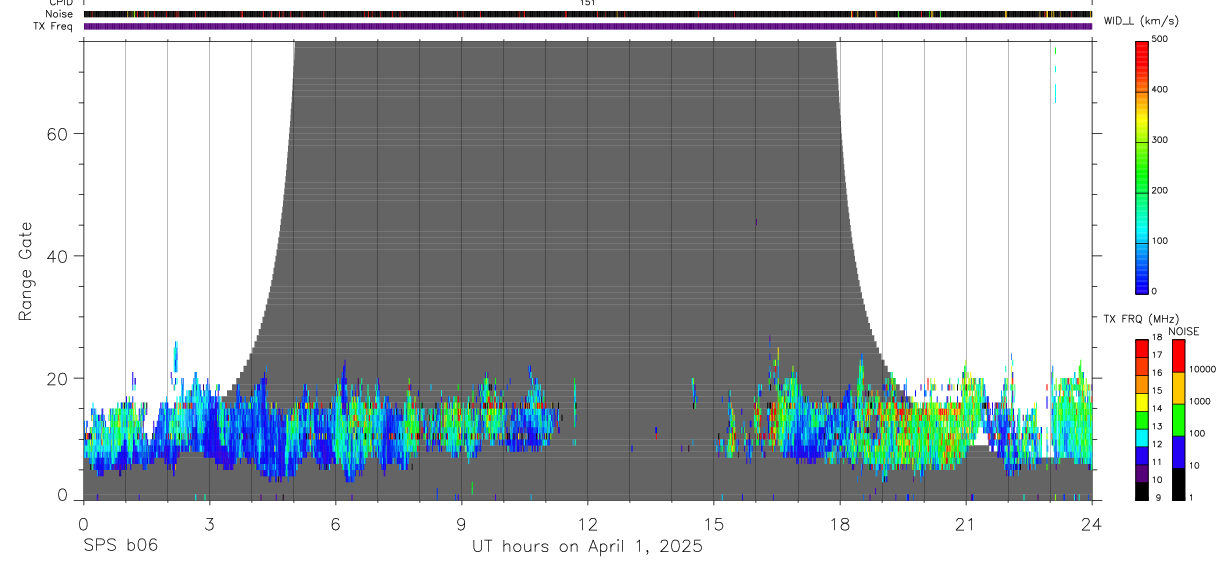Image resolution: width=1228 pixels, height=567 pixels.
Task: Pick the red 17–18 MHz frequency swatch
Action: [x=1141, y=349]
